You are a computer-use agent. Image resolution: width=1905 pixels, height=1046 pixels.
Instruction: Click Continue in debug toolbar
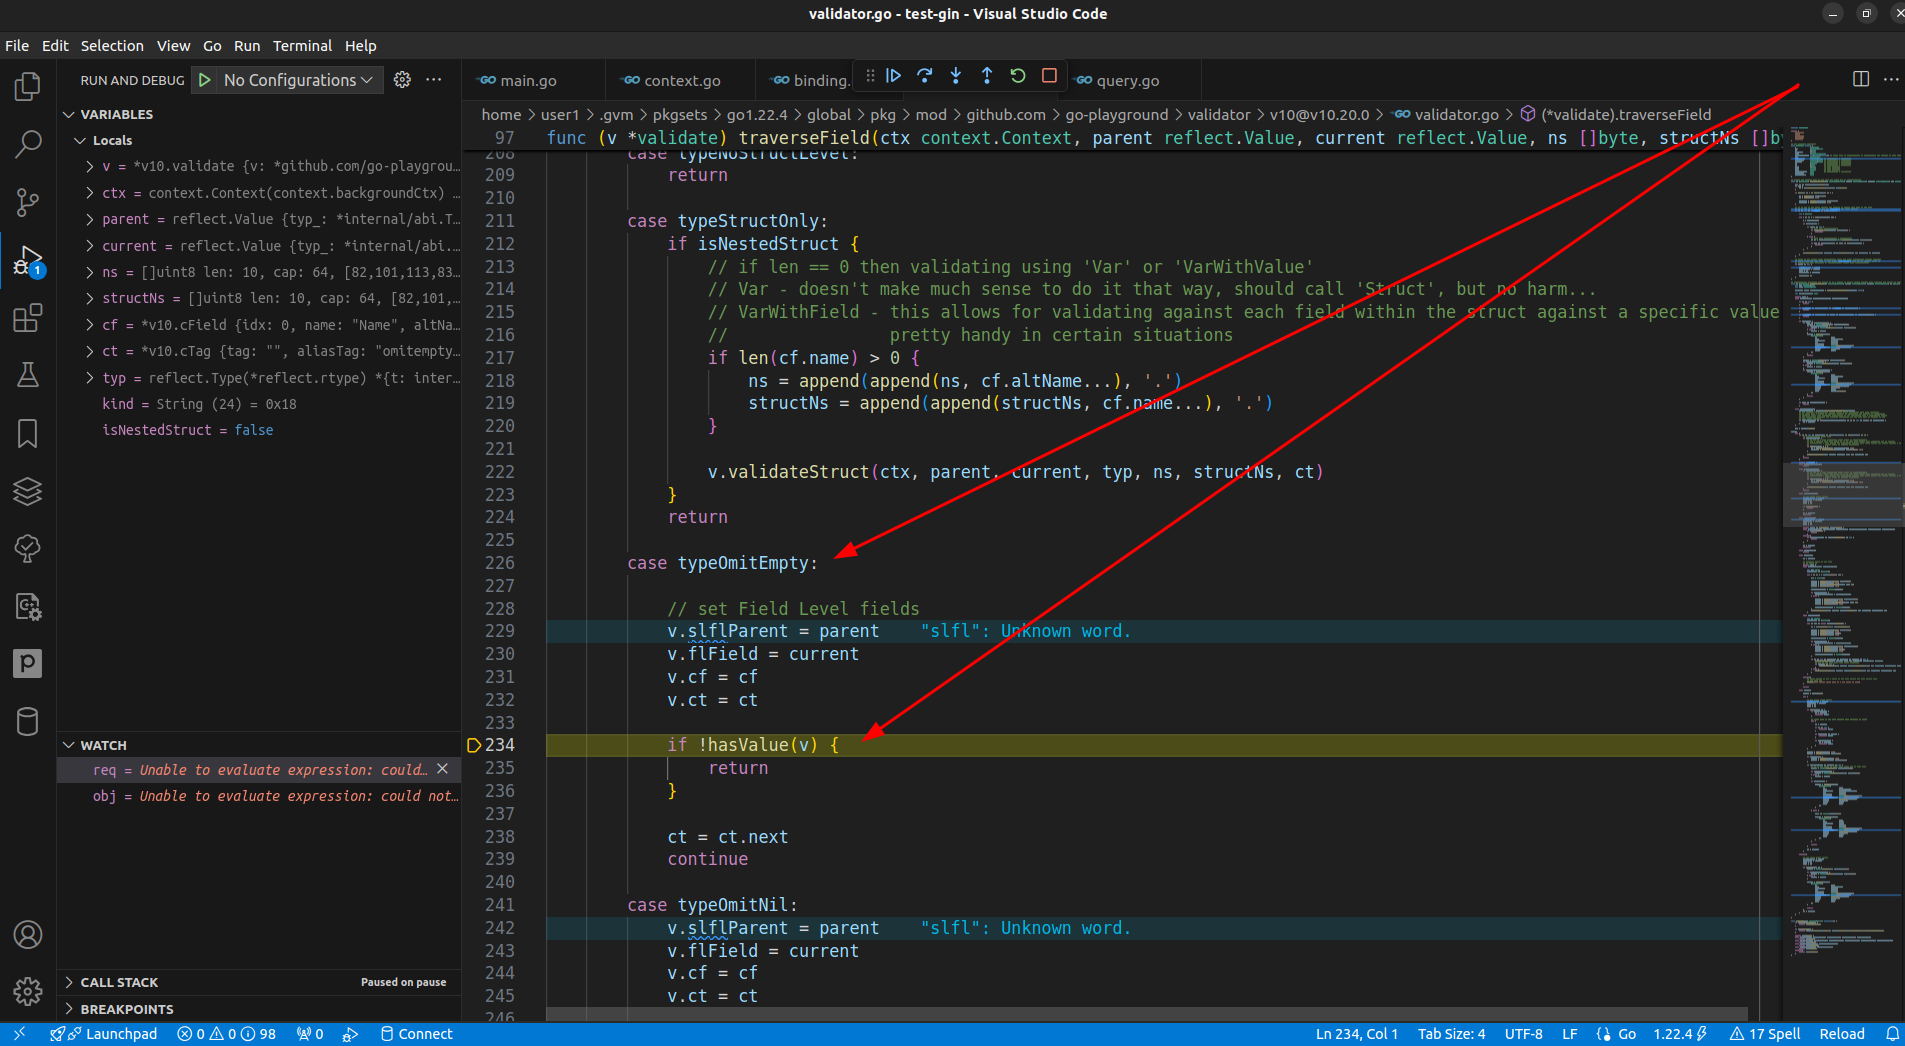point(894,76)
